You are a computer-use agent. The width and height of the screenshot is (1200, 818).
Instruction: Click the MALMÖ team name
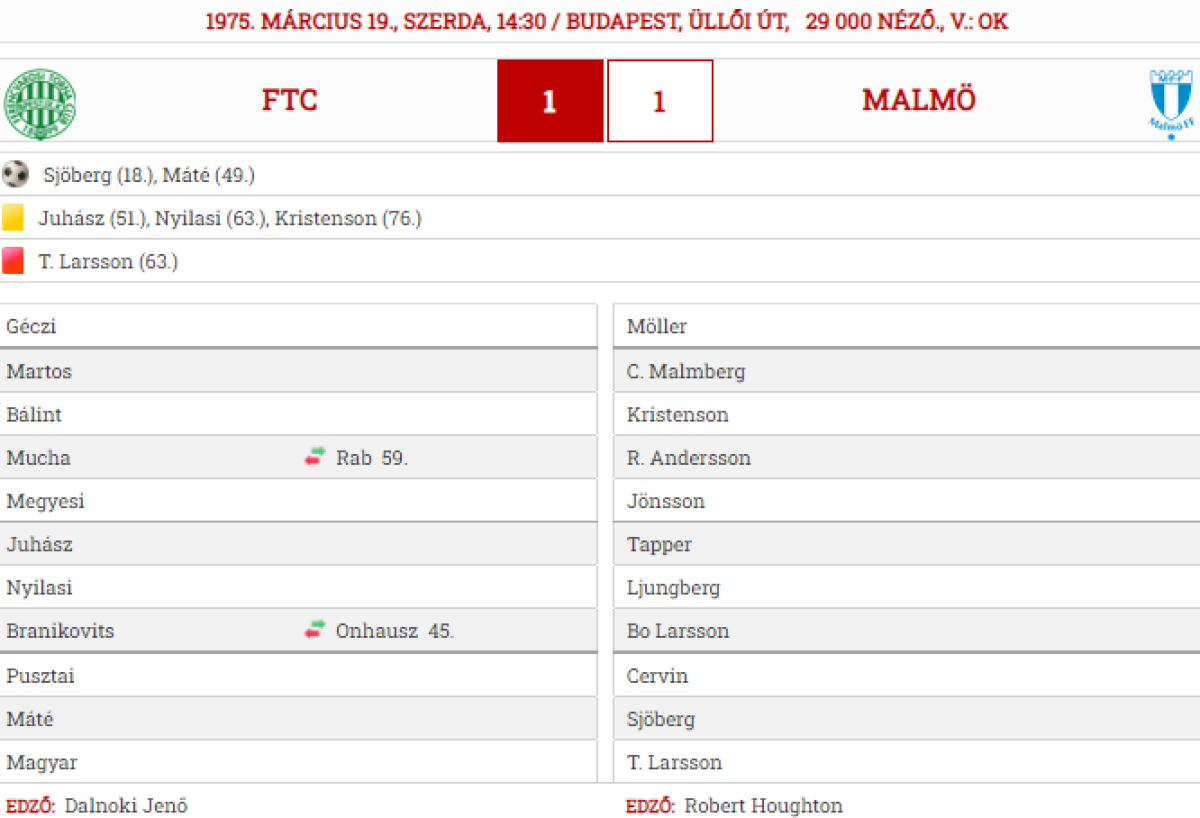[x=918, y=101]
